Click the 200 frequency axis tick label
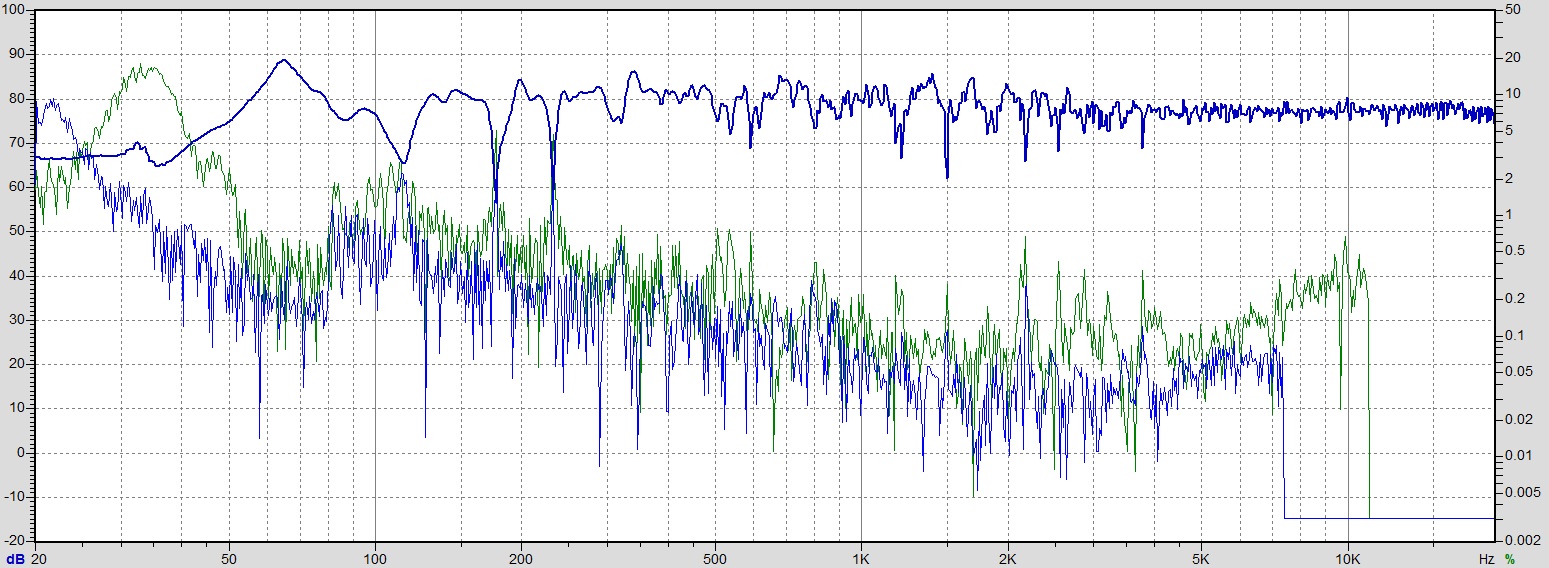 [x=520, y=558]
